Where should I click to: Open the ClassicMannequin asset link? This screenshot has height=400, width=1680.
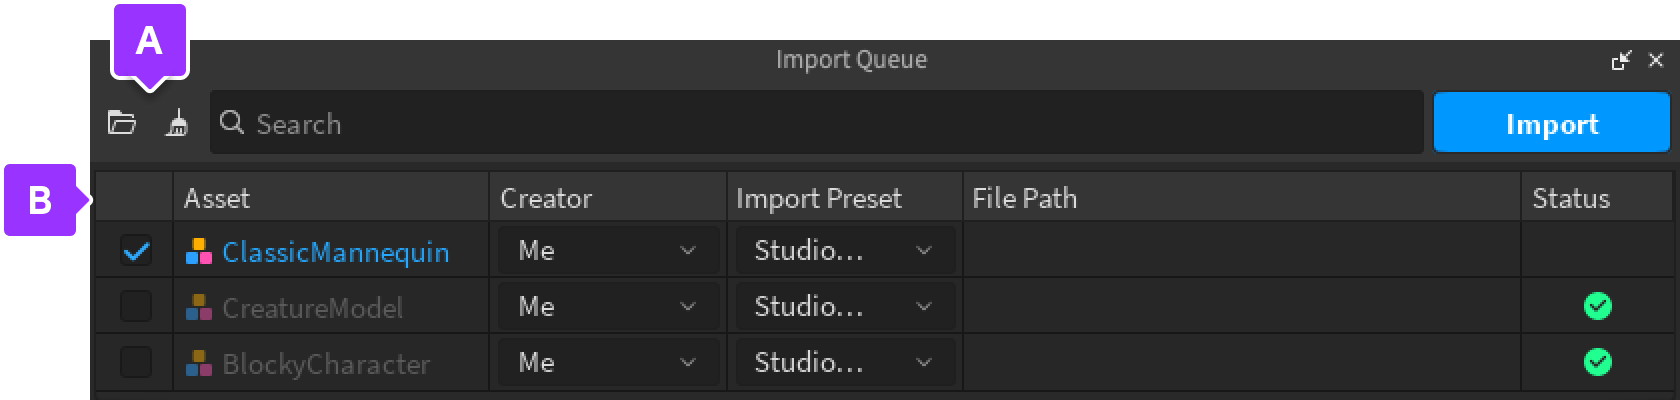pyautogui.click(x=335, y=252)
